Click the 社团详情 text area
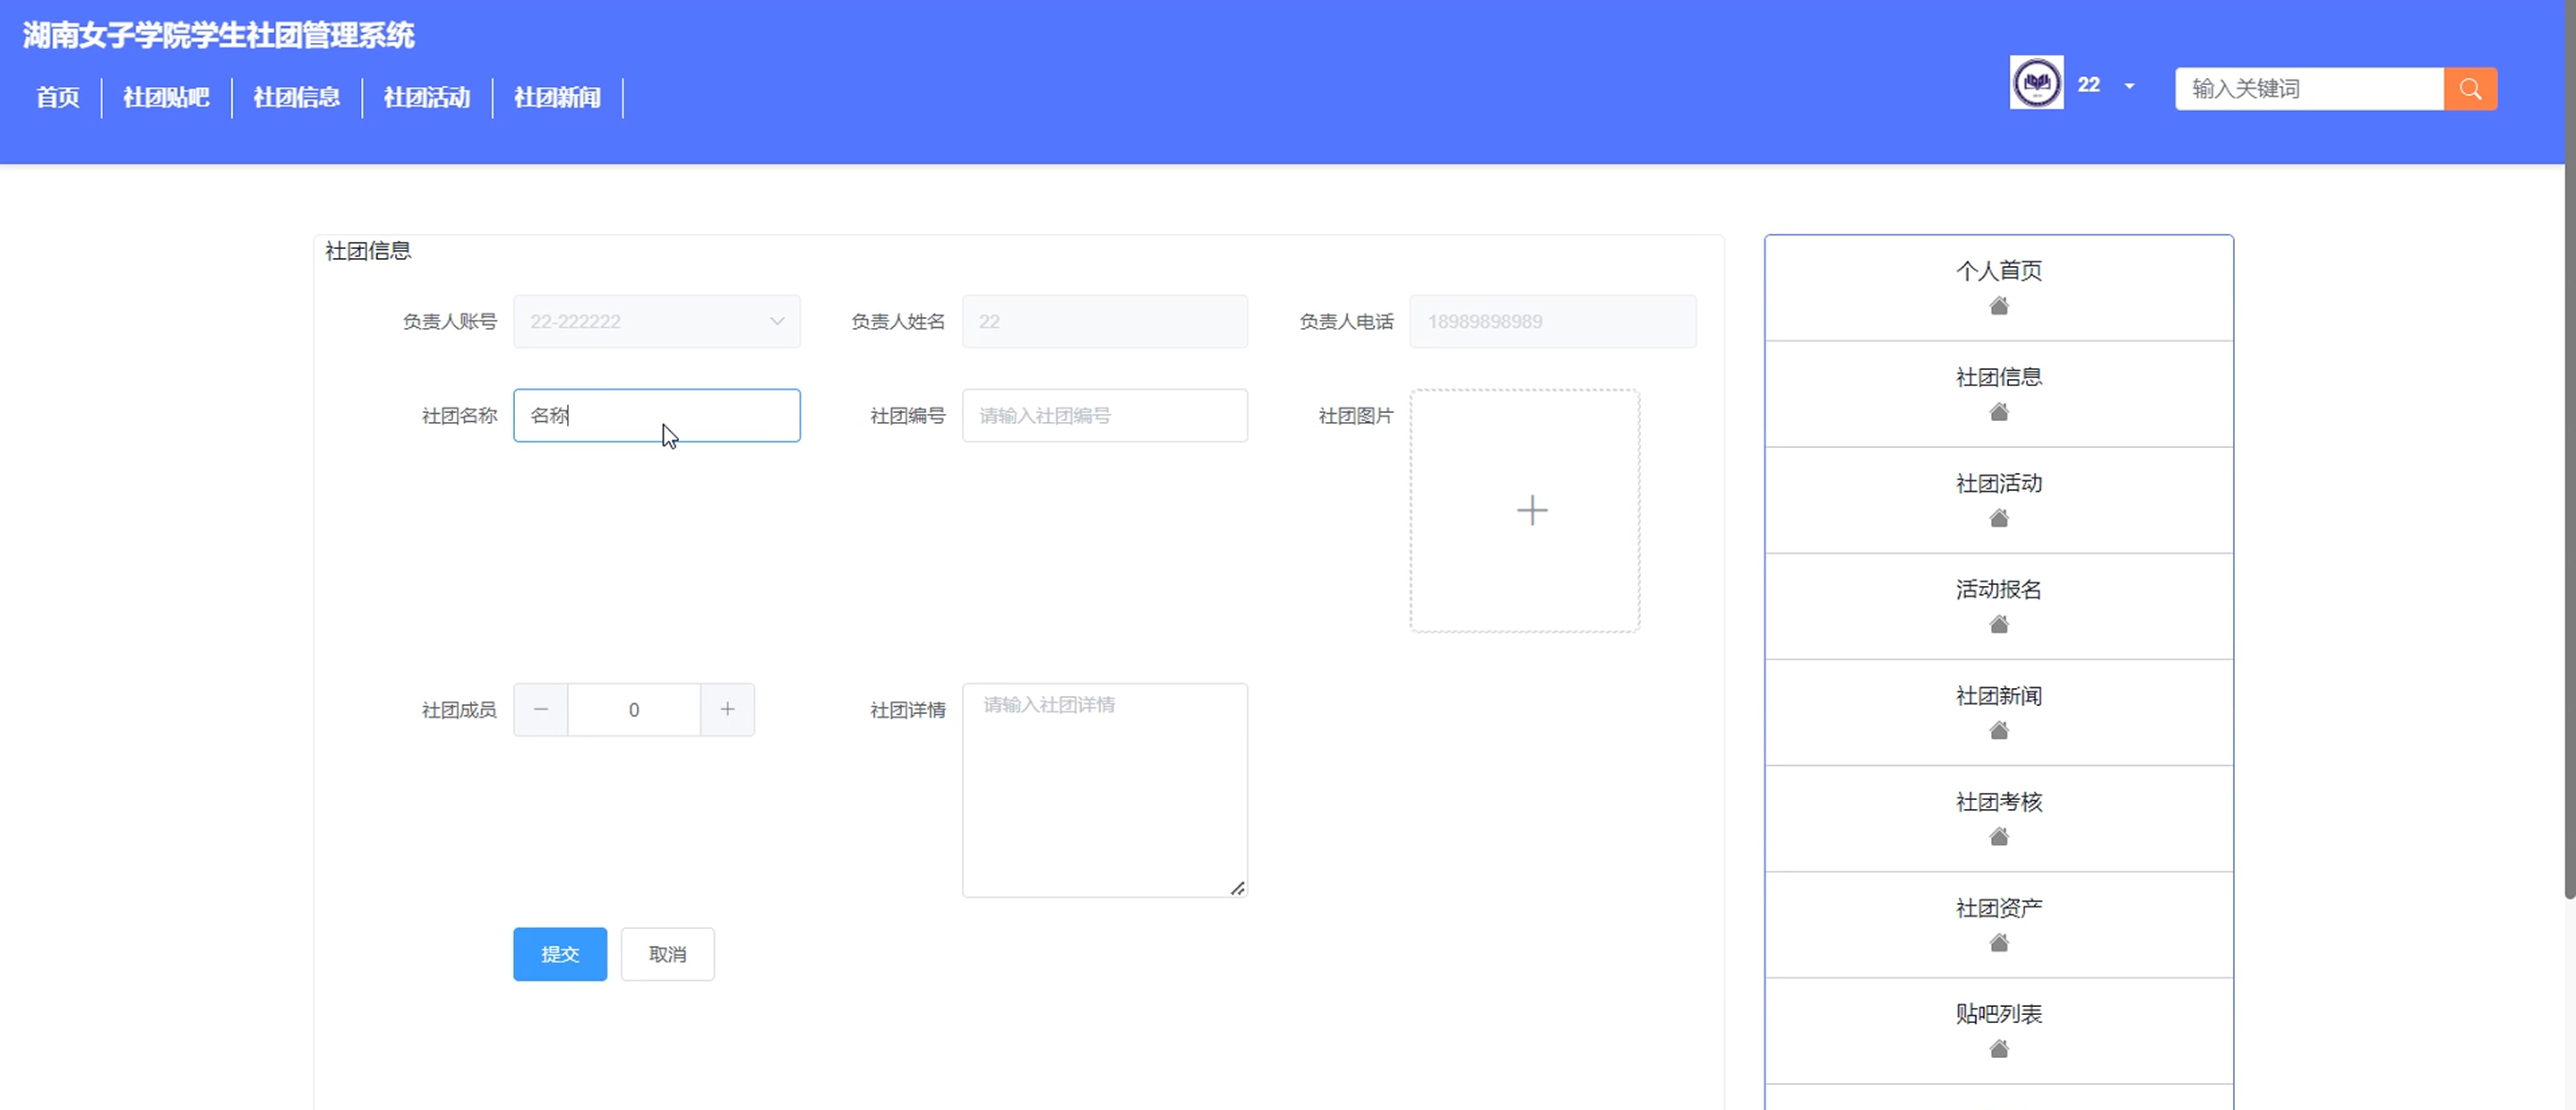2576x1110 pixels. (1105, 790)
